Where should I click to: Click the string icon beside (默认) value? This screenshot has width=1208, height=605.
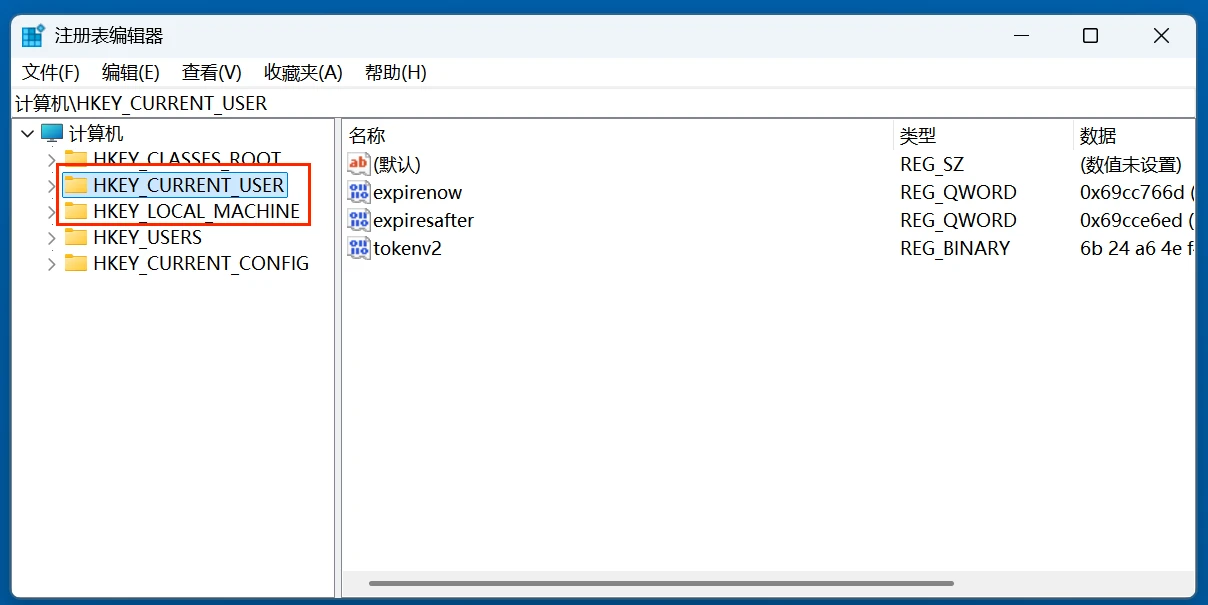359,164
